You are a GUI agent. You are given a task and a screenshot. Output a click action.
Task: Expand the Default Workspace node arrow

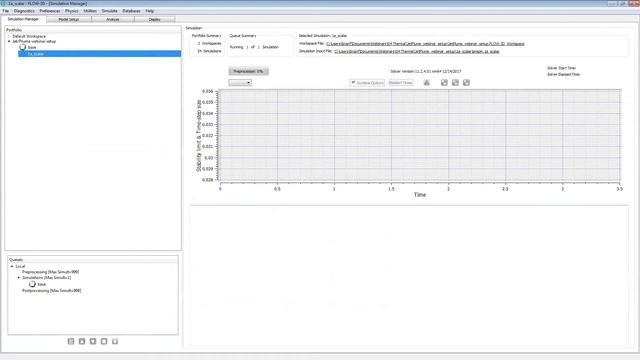[x=9, y=36]
